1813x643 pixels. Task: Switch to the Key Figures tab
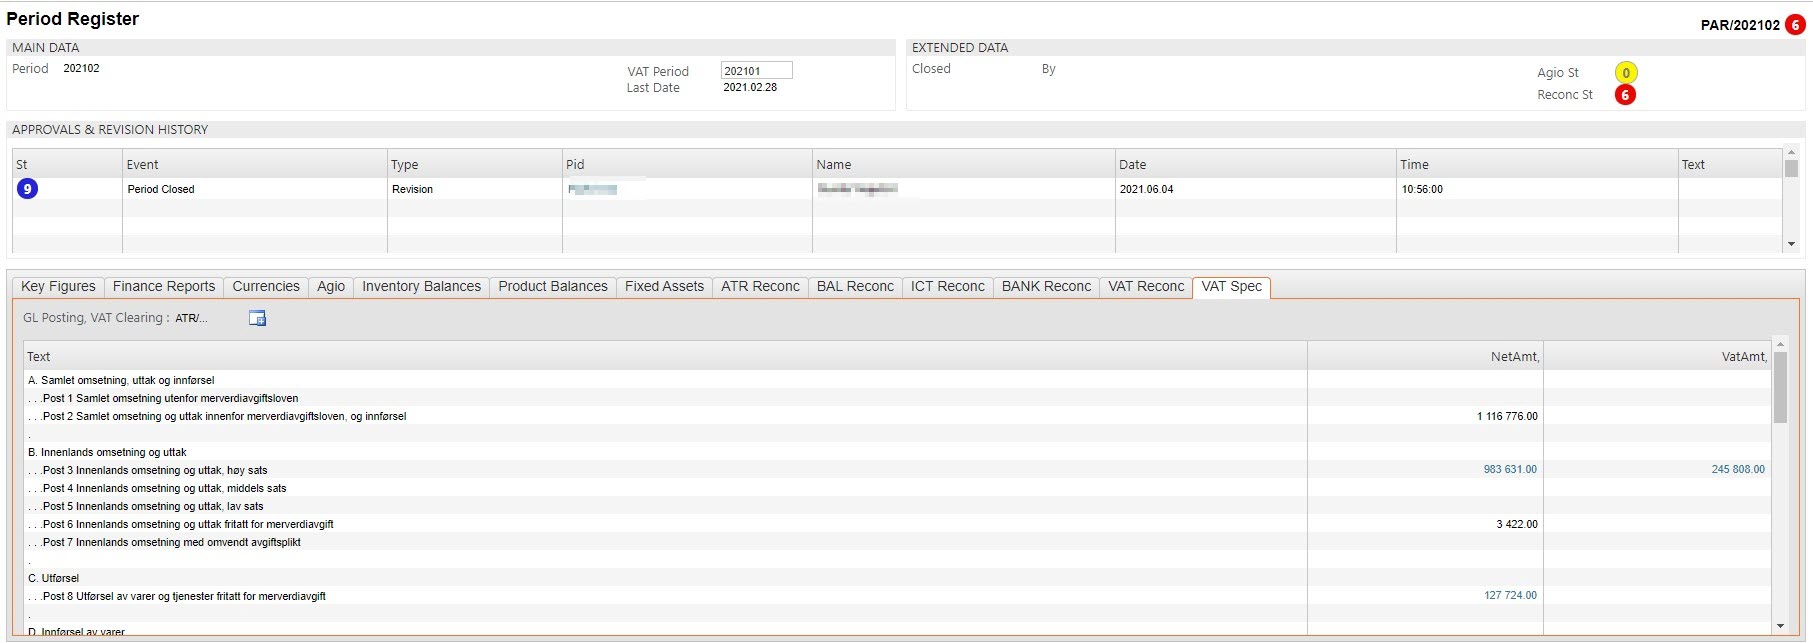58,287
